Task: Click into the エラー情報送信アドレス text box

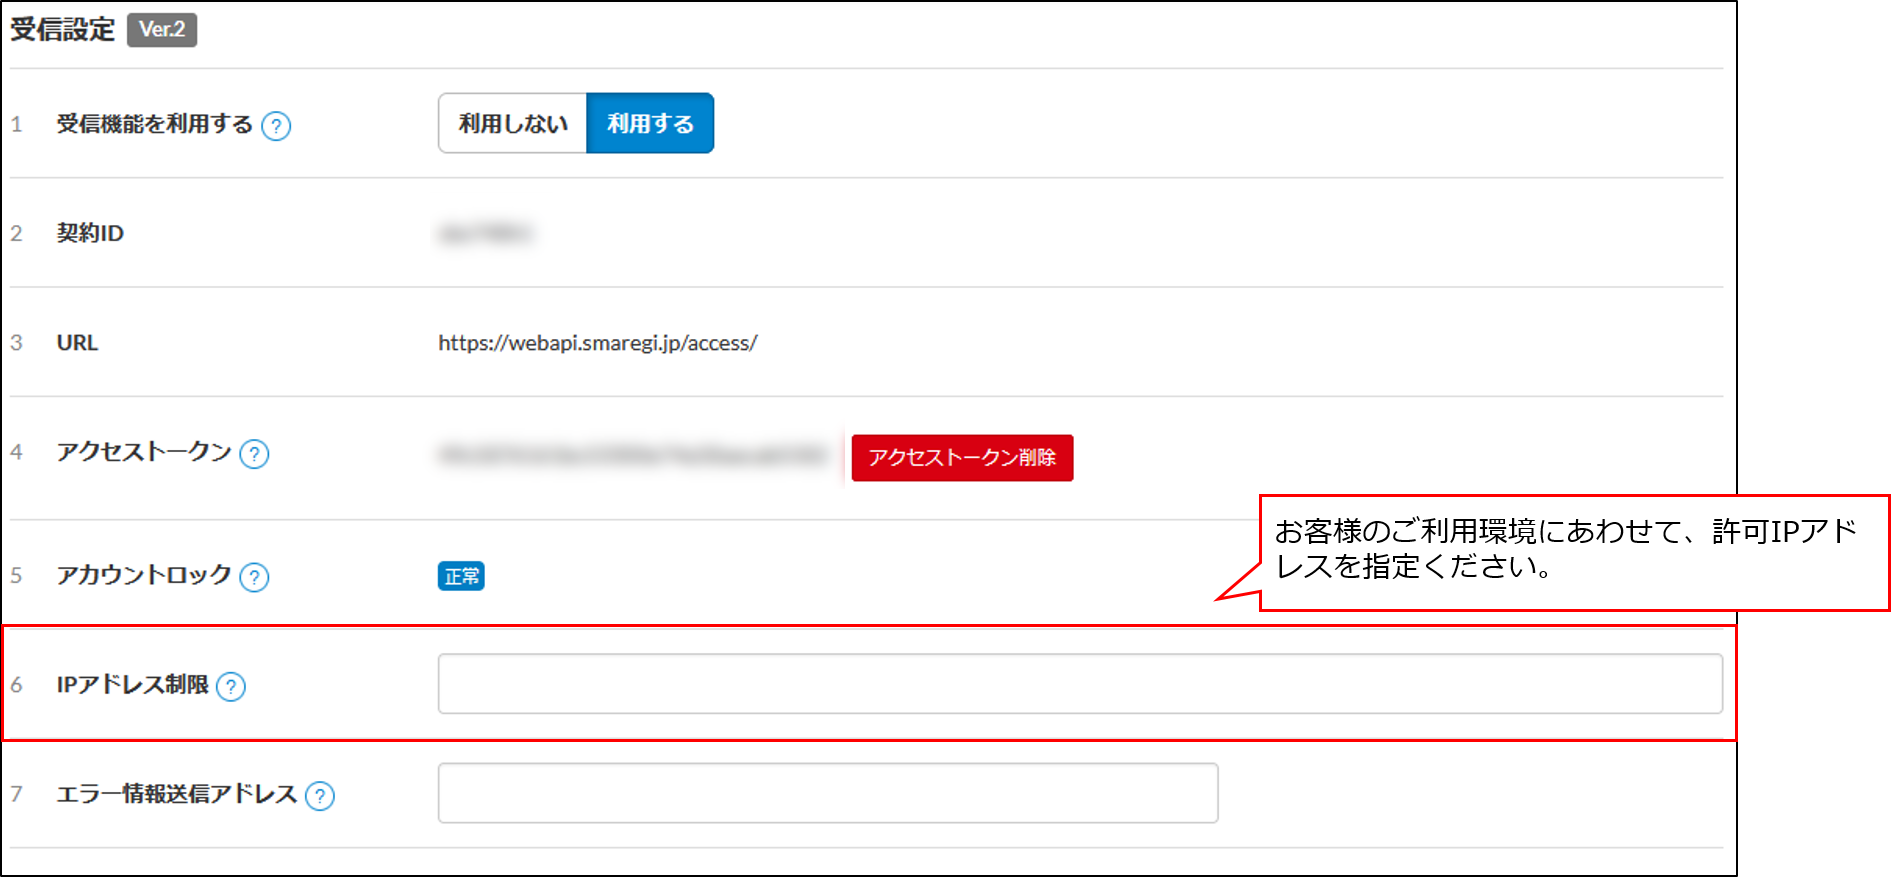Action: 828,793
